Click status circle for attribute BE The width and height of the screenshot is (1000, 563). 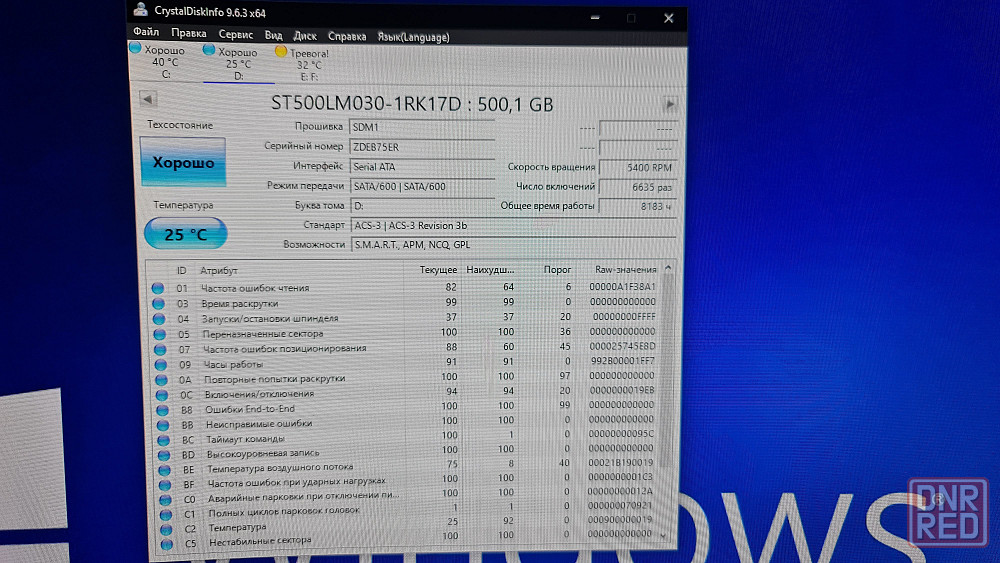point(165,470)
